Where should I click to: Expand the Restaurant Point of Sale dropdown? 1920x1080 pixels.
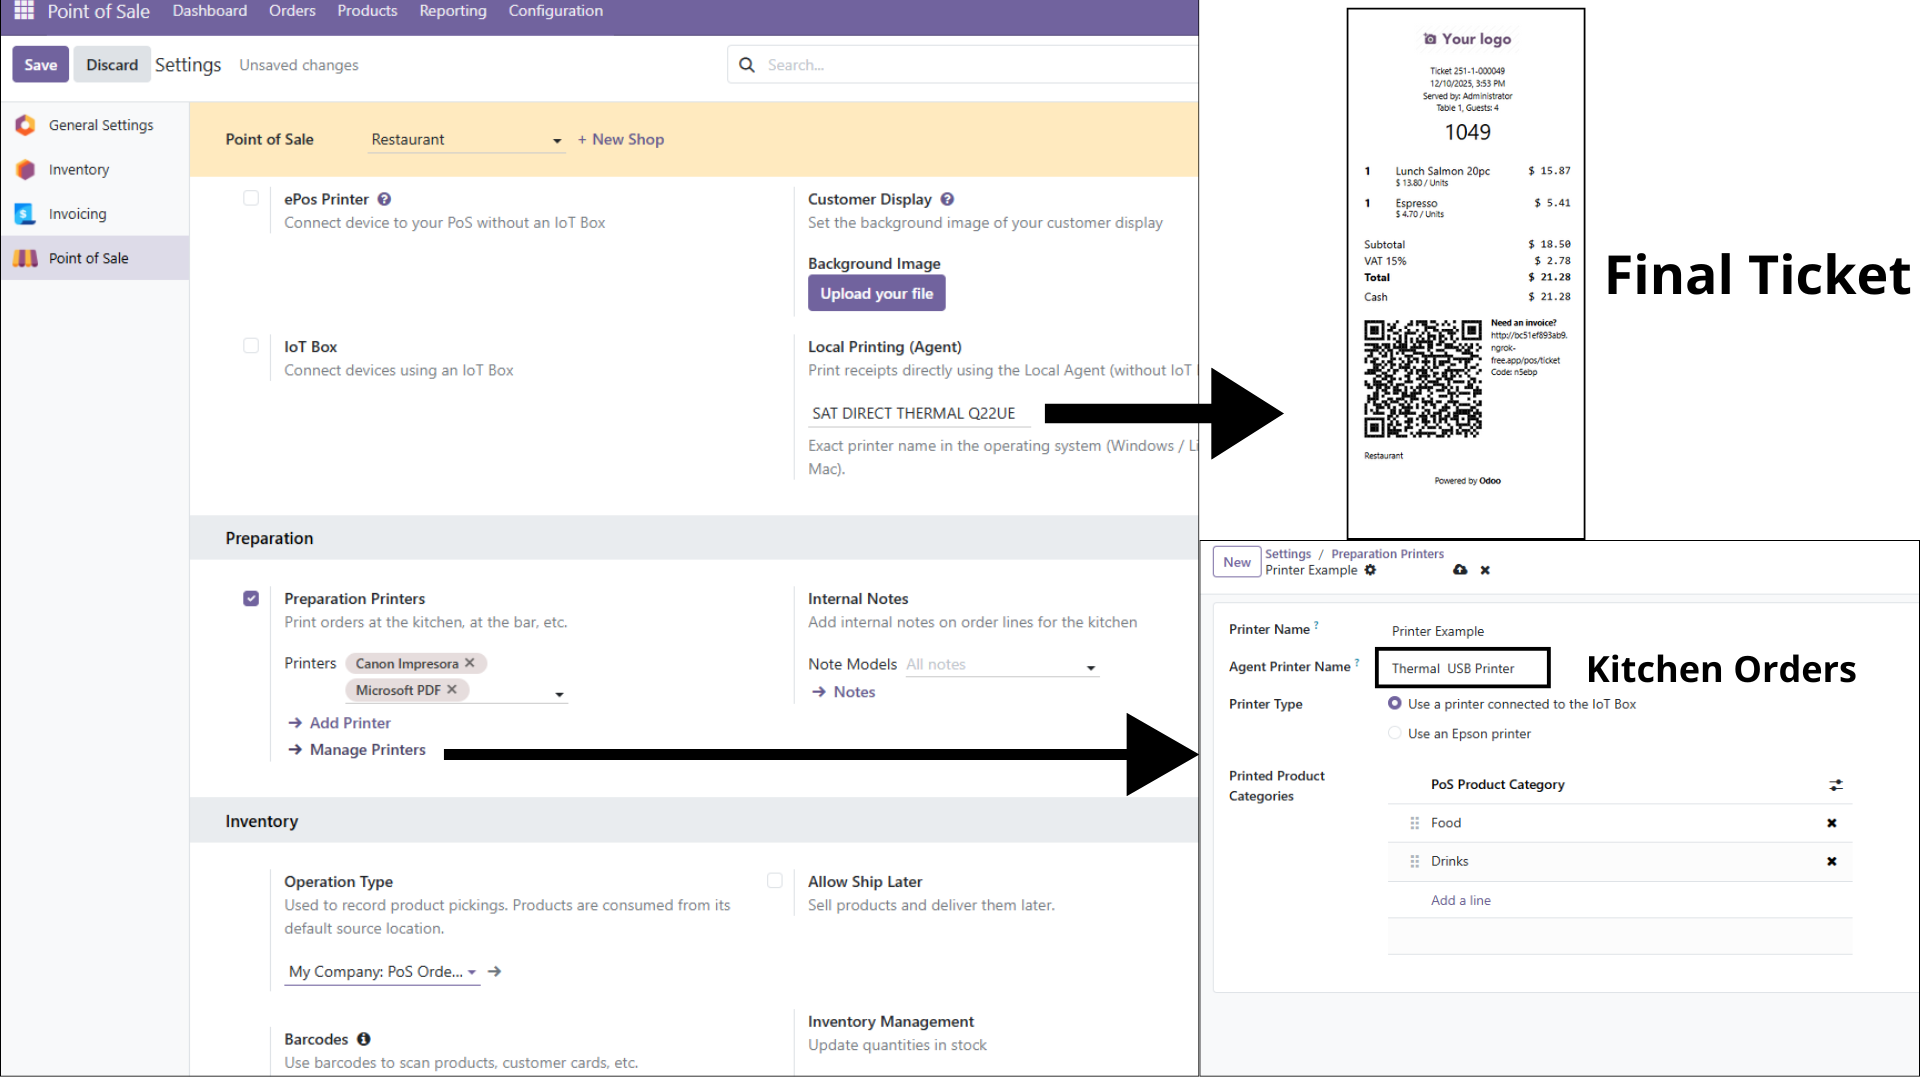click(557, 141)
